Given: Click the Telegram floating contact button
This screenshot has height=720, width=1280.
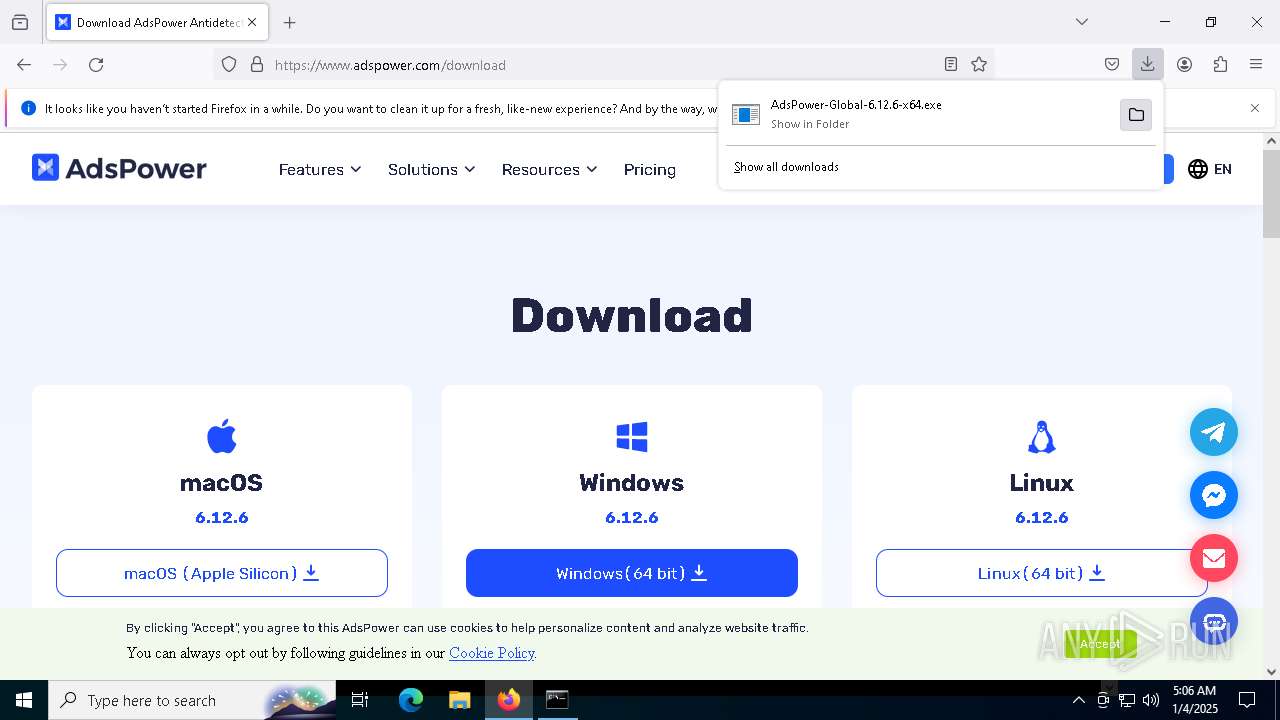Looking at the screenshot, I should pos(1214,432).
